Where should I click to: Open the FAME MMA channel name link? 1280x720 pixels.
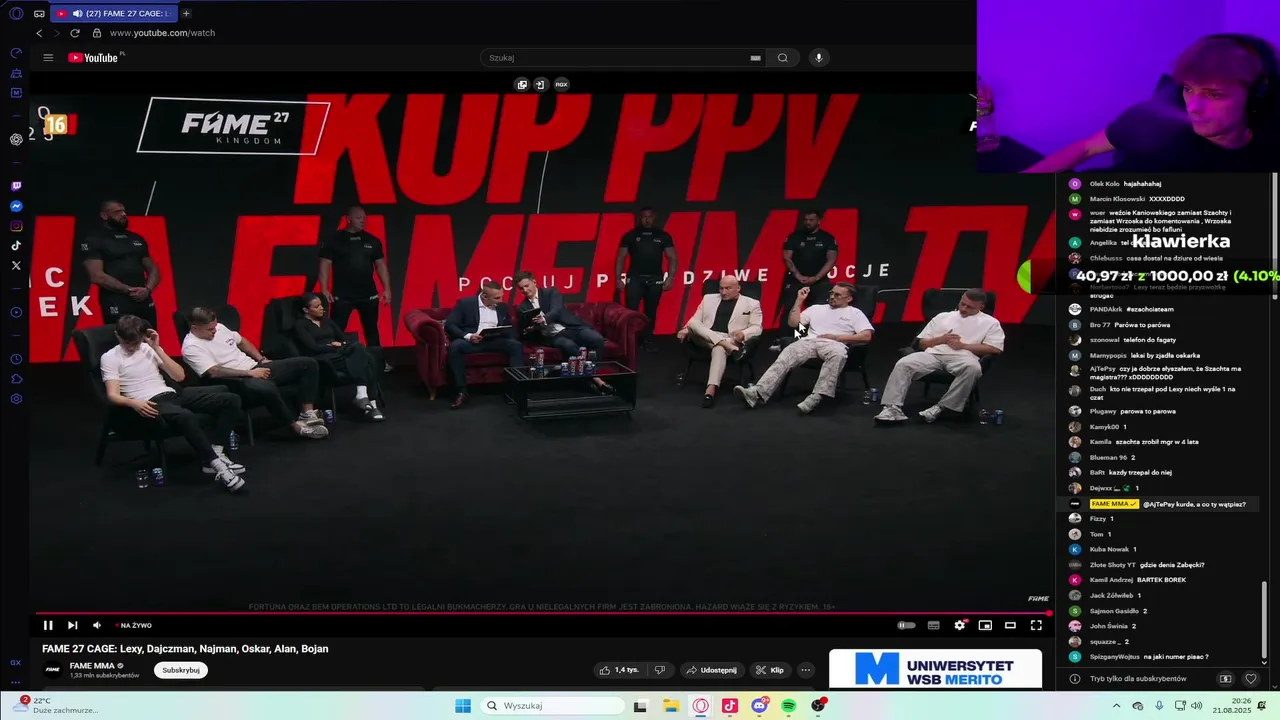(92, 666)
